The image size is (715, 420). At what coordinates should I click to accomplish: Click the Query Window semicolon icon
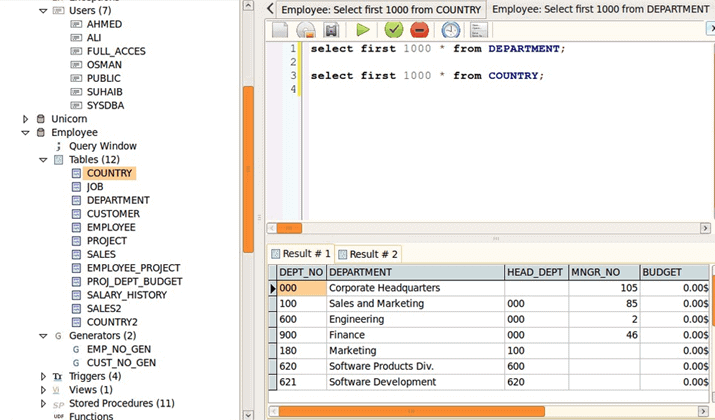[x=58, y=146]
